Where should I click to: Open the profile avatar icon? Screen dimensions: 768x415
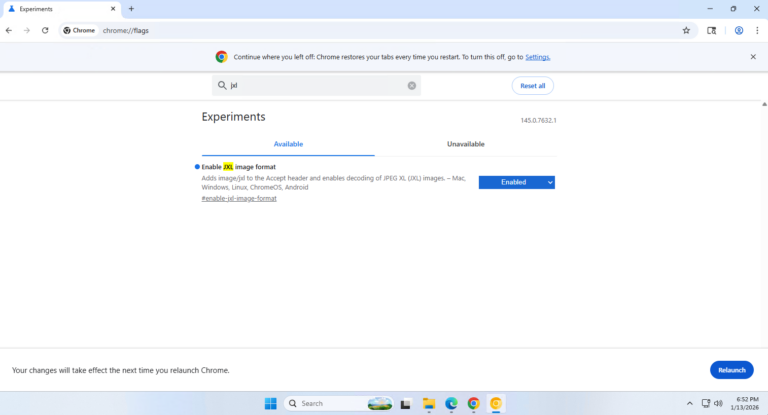[x=739, y=30]
